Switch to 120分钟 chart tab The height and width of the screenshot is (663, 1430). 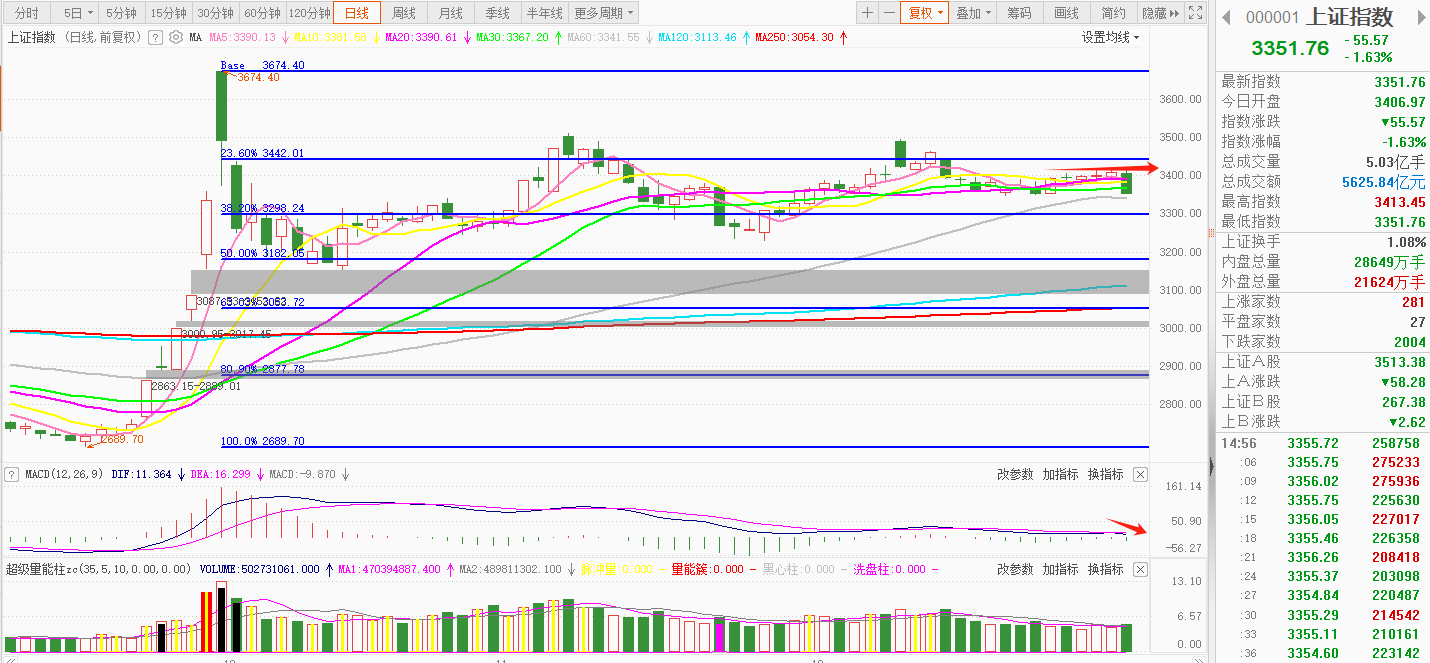pyautogui.click(x=309, y=13)
